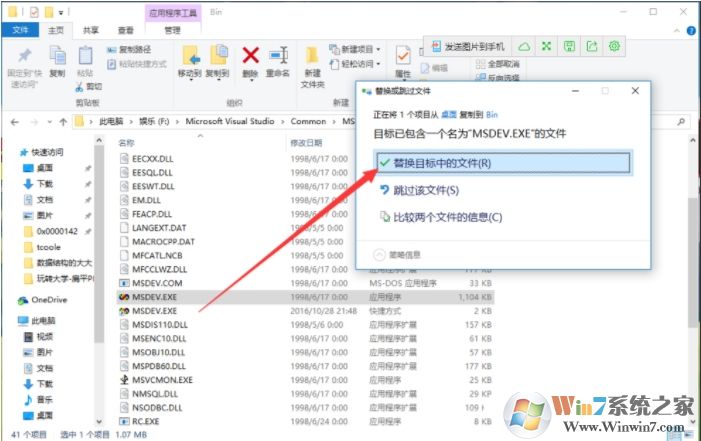
Task: Collapse the ribbon with the chevron
Action: (x=677, y=30)
